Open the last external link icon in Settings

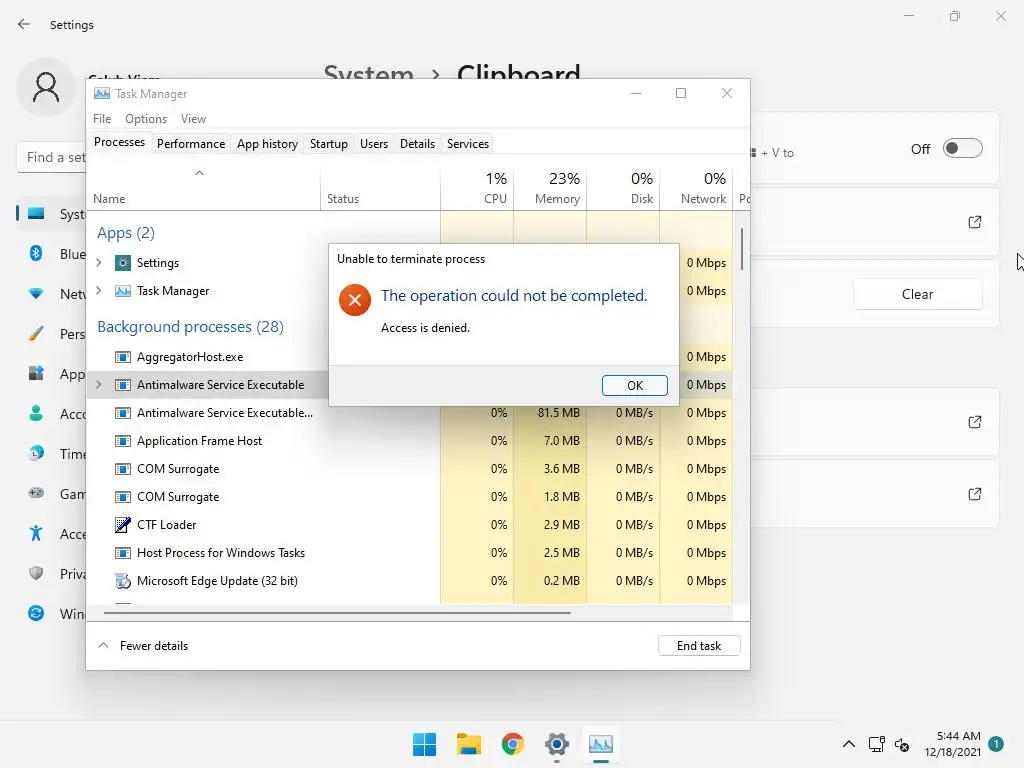pyautogui.click(x=974, y=494)
